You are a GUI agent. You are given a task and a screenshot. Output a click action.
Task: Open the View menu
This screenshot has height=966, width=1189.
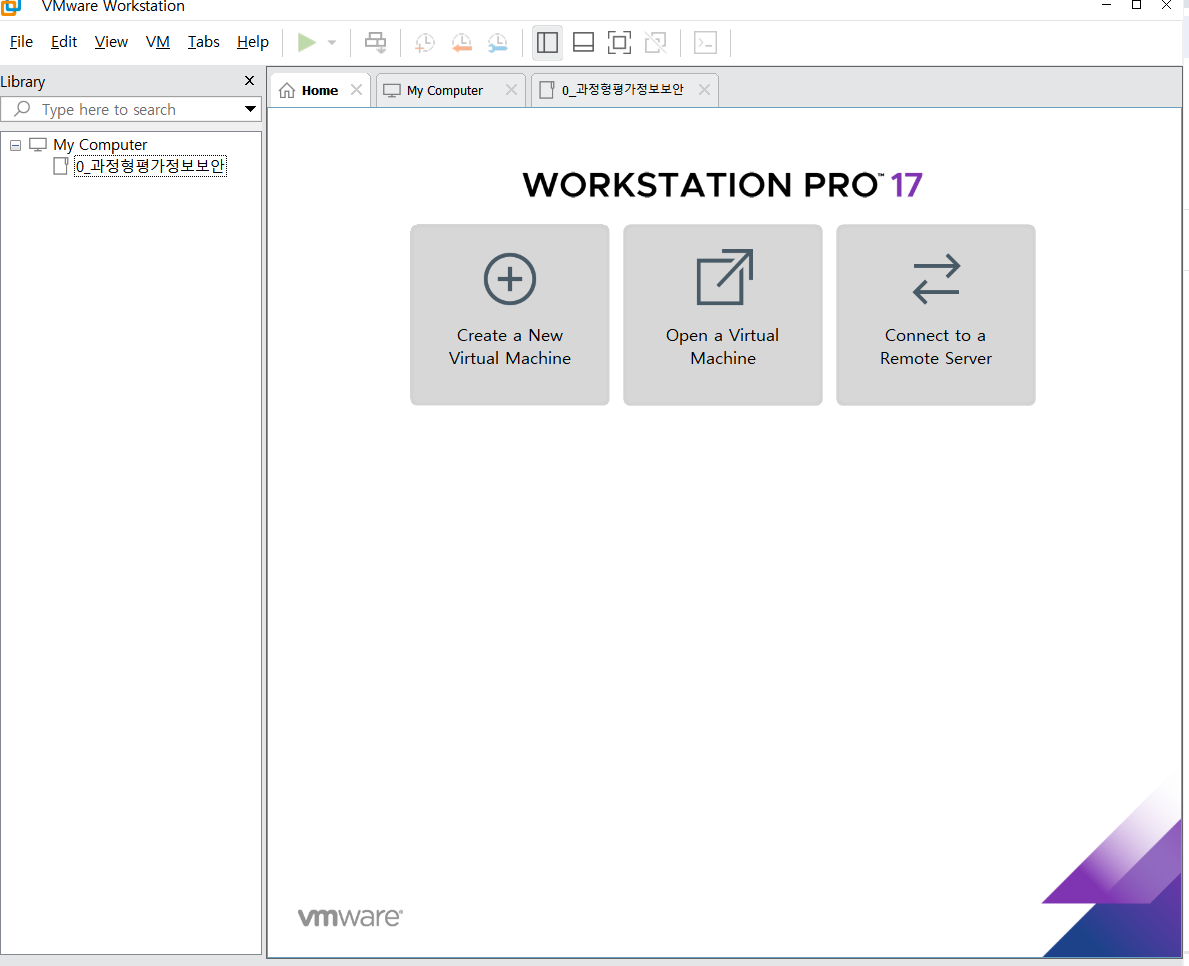point(111,42)
